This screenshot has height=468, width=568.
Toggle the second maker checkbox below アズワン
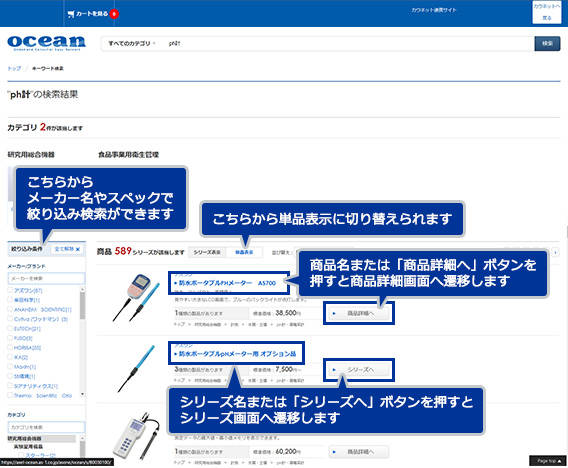coord(10,300)
